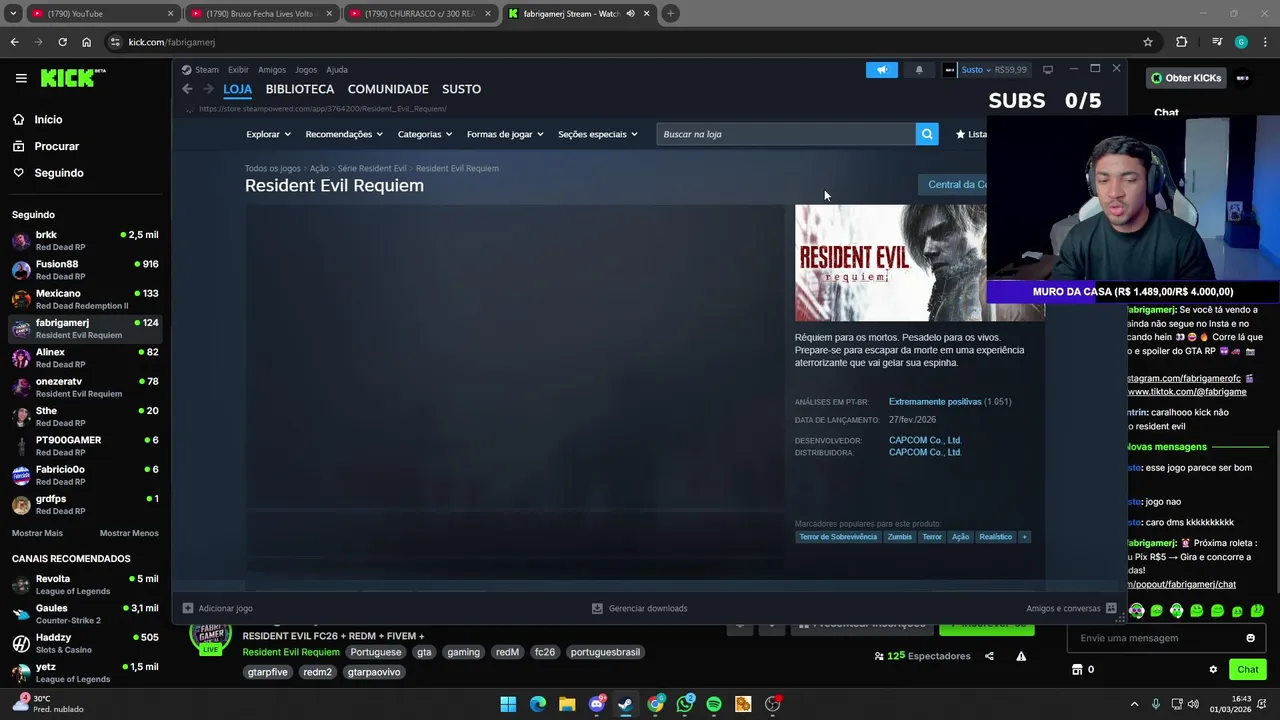Open recommended channel Gaules
This screenshot has height=720, width=1280.
tap(85, 614)
